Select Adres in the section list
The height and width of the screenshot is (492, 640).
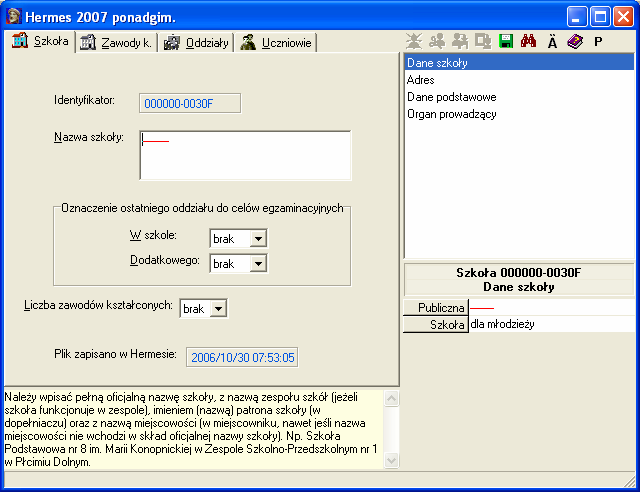point(519,80)
